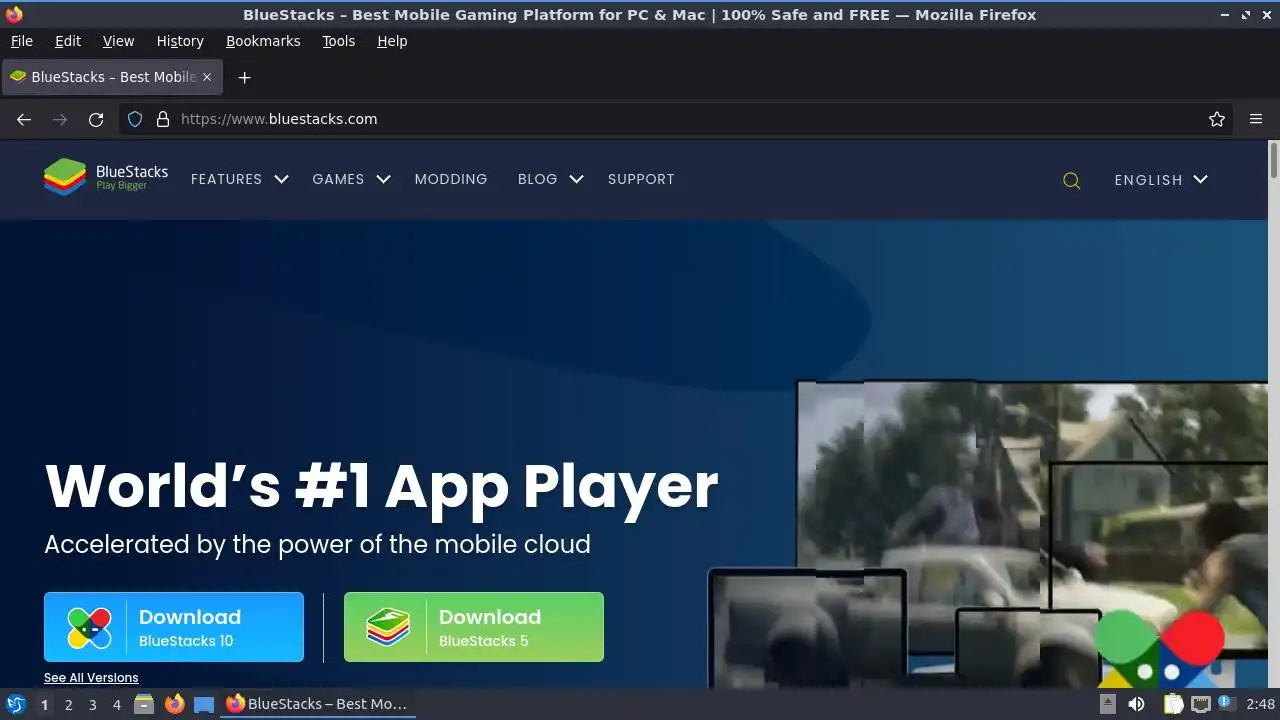Expand the FEATURES dropdown chevron

pos(281,179)
